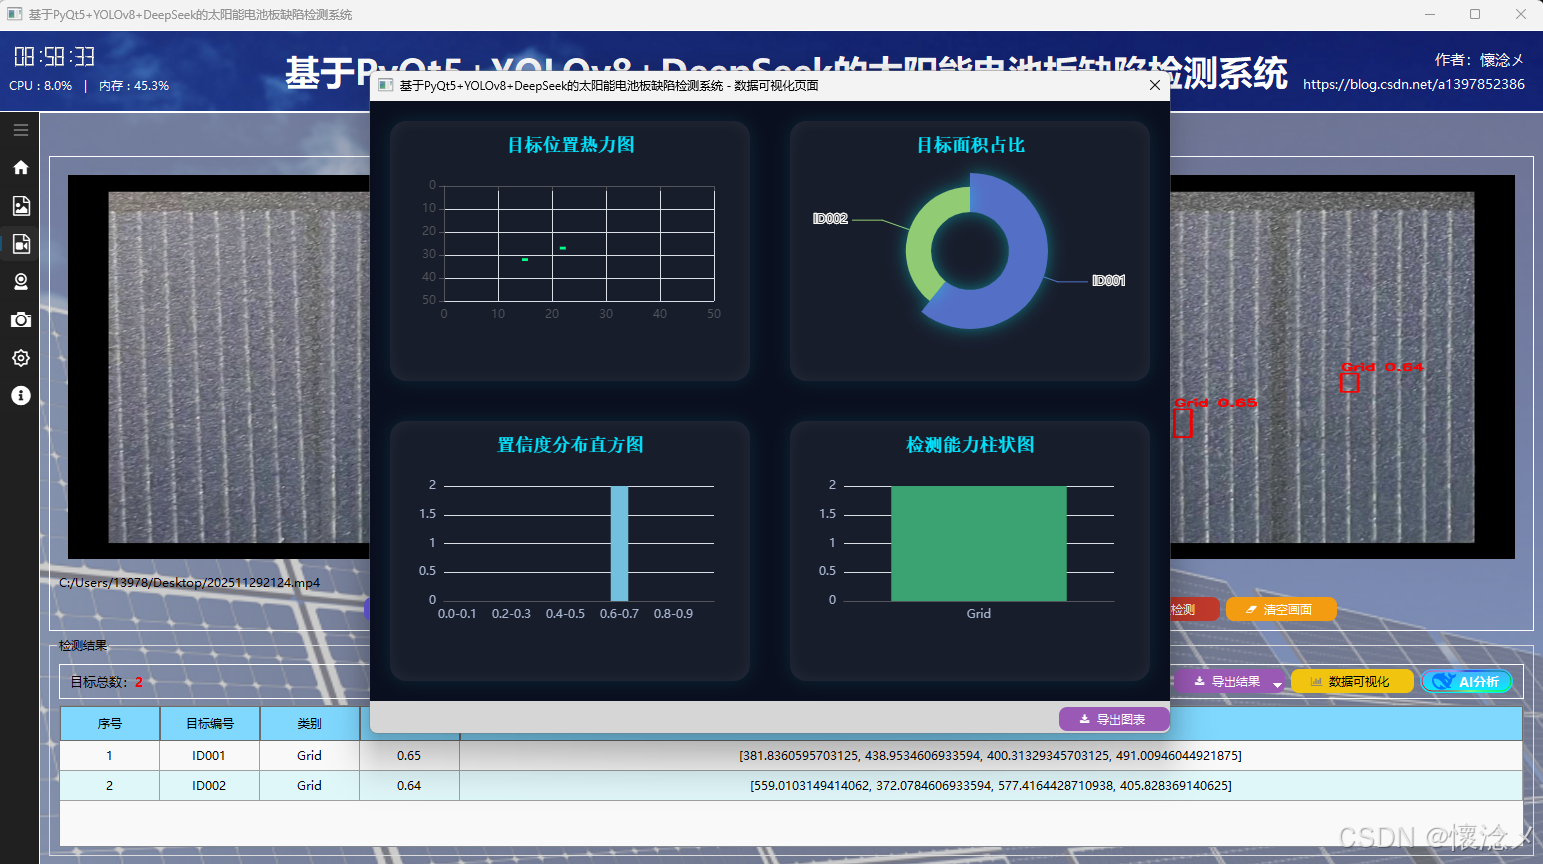Maximize the main application window
This screenshot has height=864, width=1543.
click(x=1475, y=14)
